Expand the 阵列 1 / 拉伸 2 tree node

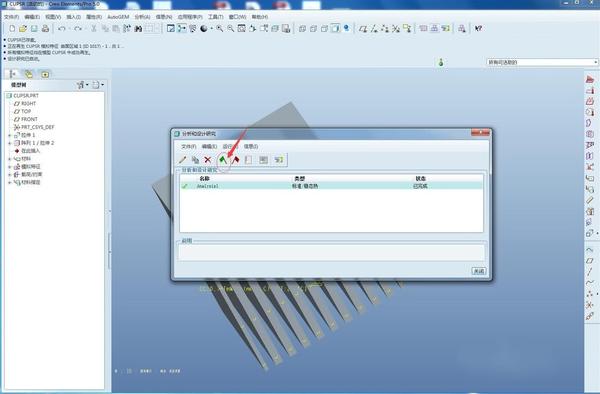9,143
